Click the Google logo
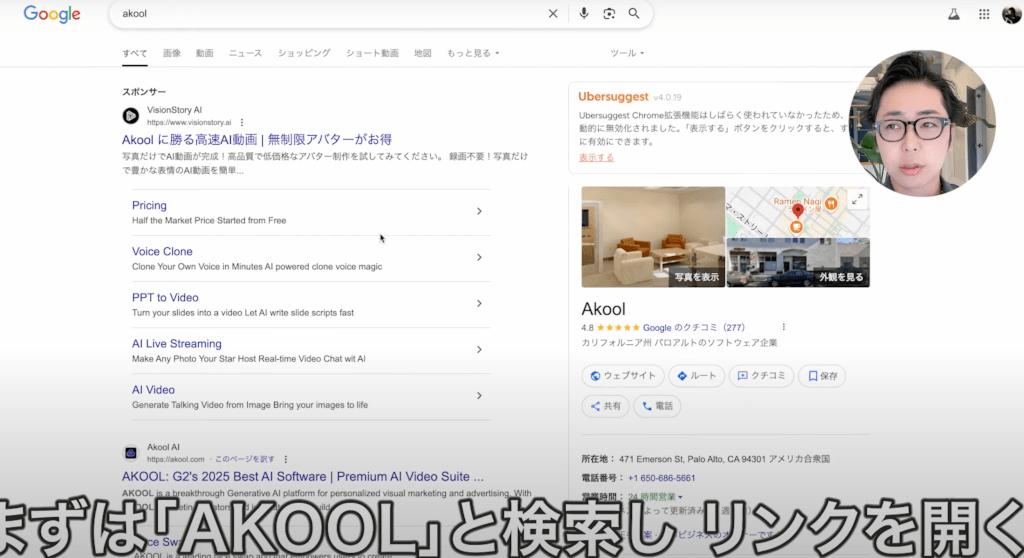The image size is (1024, 558). click(x=52, y=14)
